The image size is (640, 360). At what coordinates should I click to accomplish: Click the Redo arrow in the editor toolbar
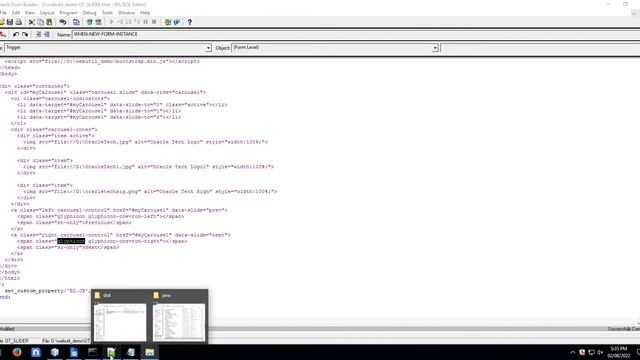tap(25, 34)
